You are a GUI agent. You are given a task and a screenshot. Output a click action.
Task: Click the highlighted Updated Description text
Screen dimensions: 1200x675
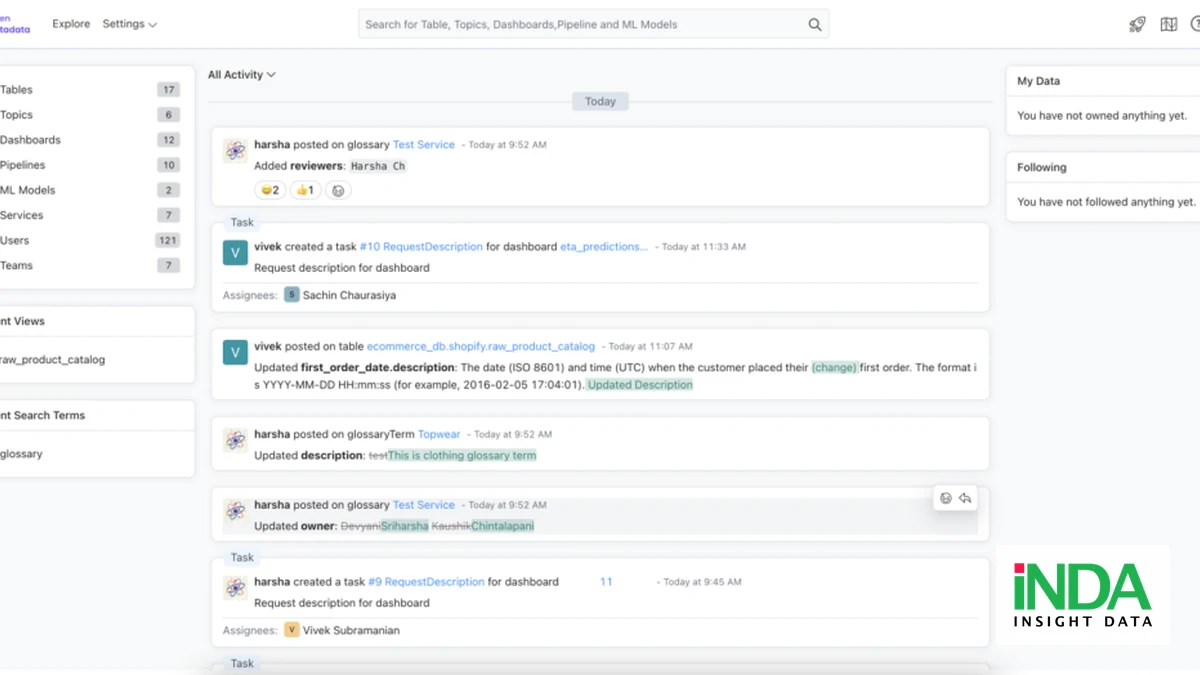coord(640,385)
